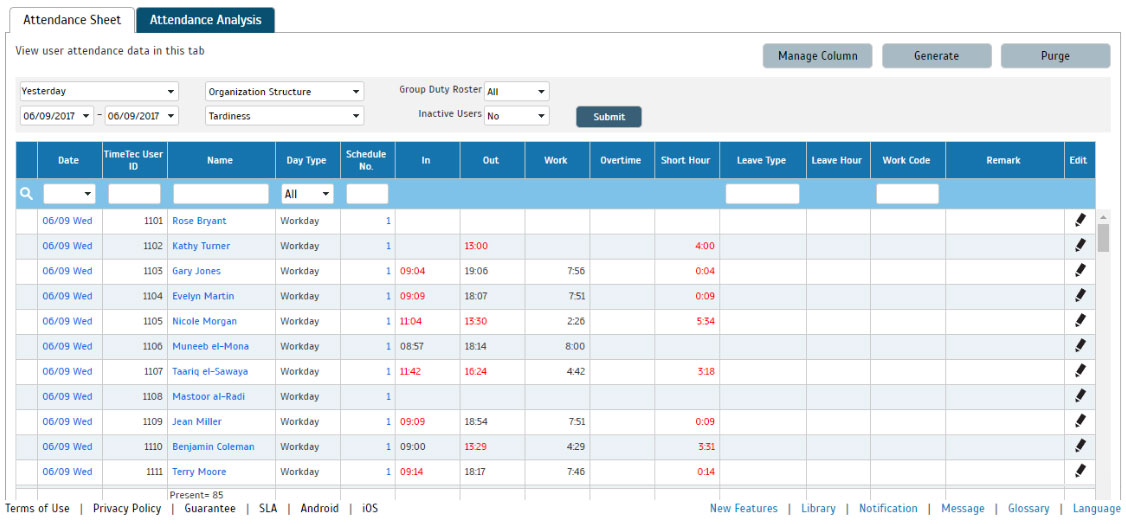The image size is (1126, 524).
Task: Click the Generate button
Action: point(936,56)
